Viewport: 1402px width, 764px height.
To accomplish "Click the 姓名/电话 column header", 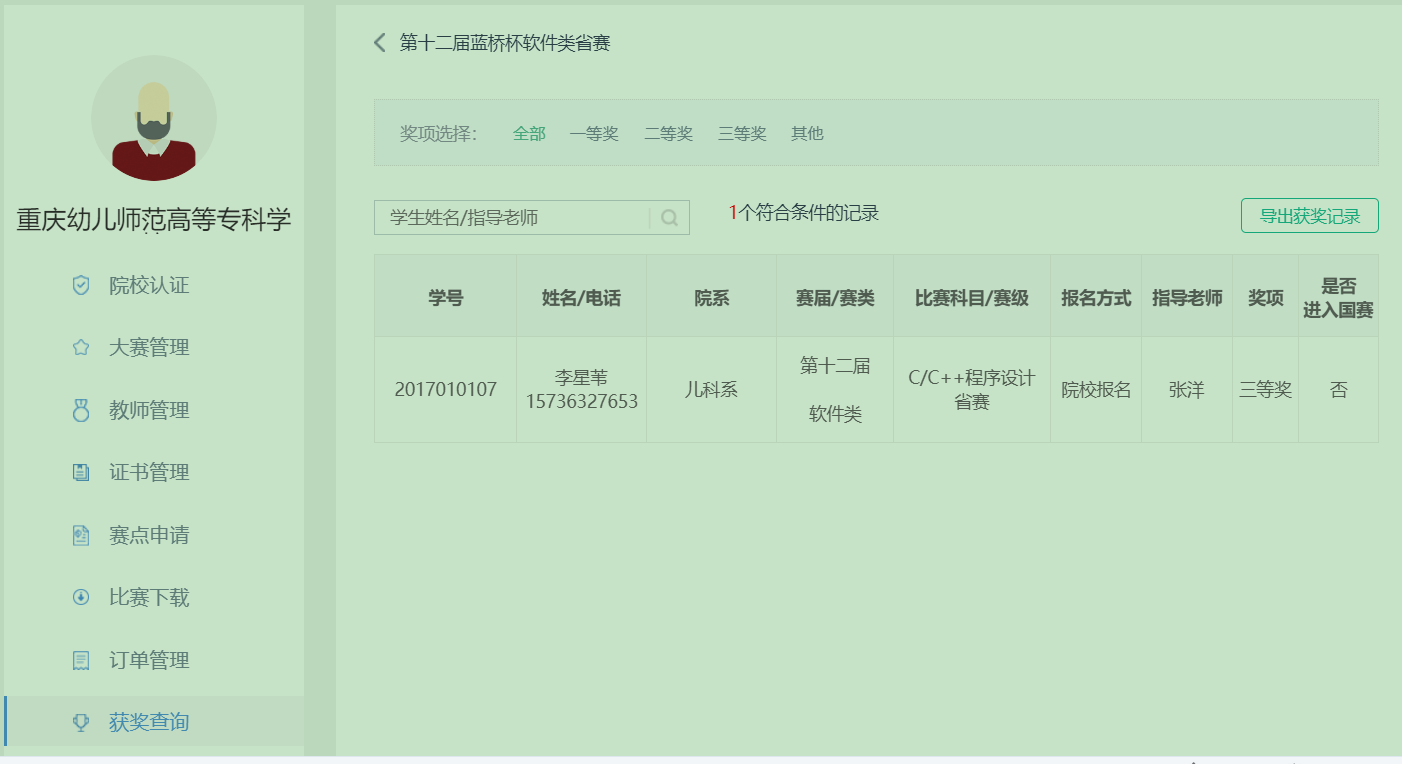I will click(581, 298).
